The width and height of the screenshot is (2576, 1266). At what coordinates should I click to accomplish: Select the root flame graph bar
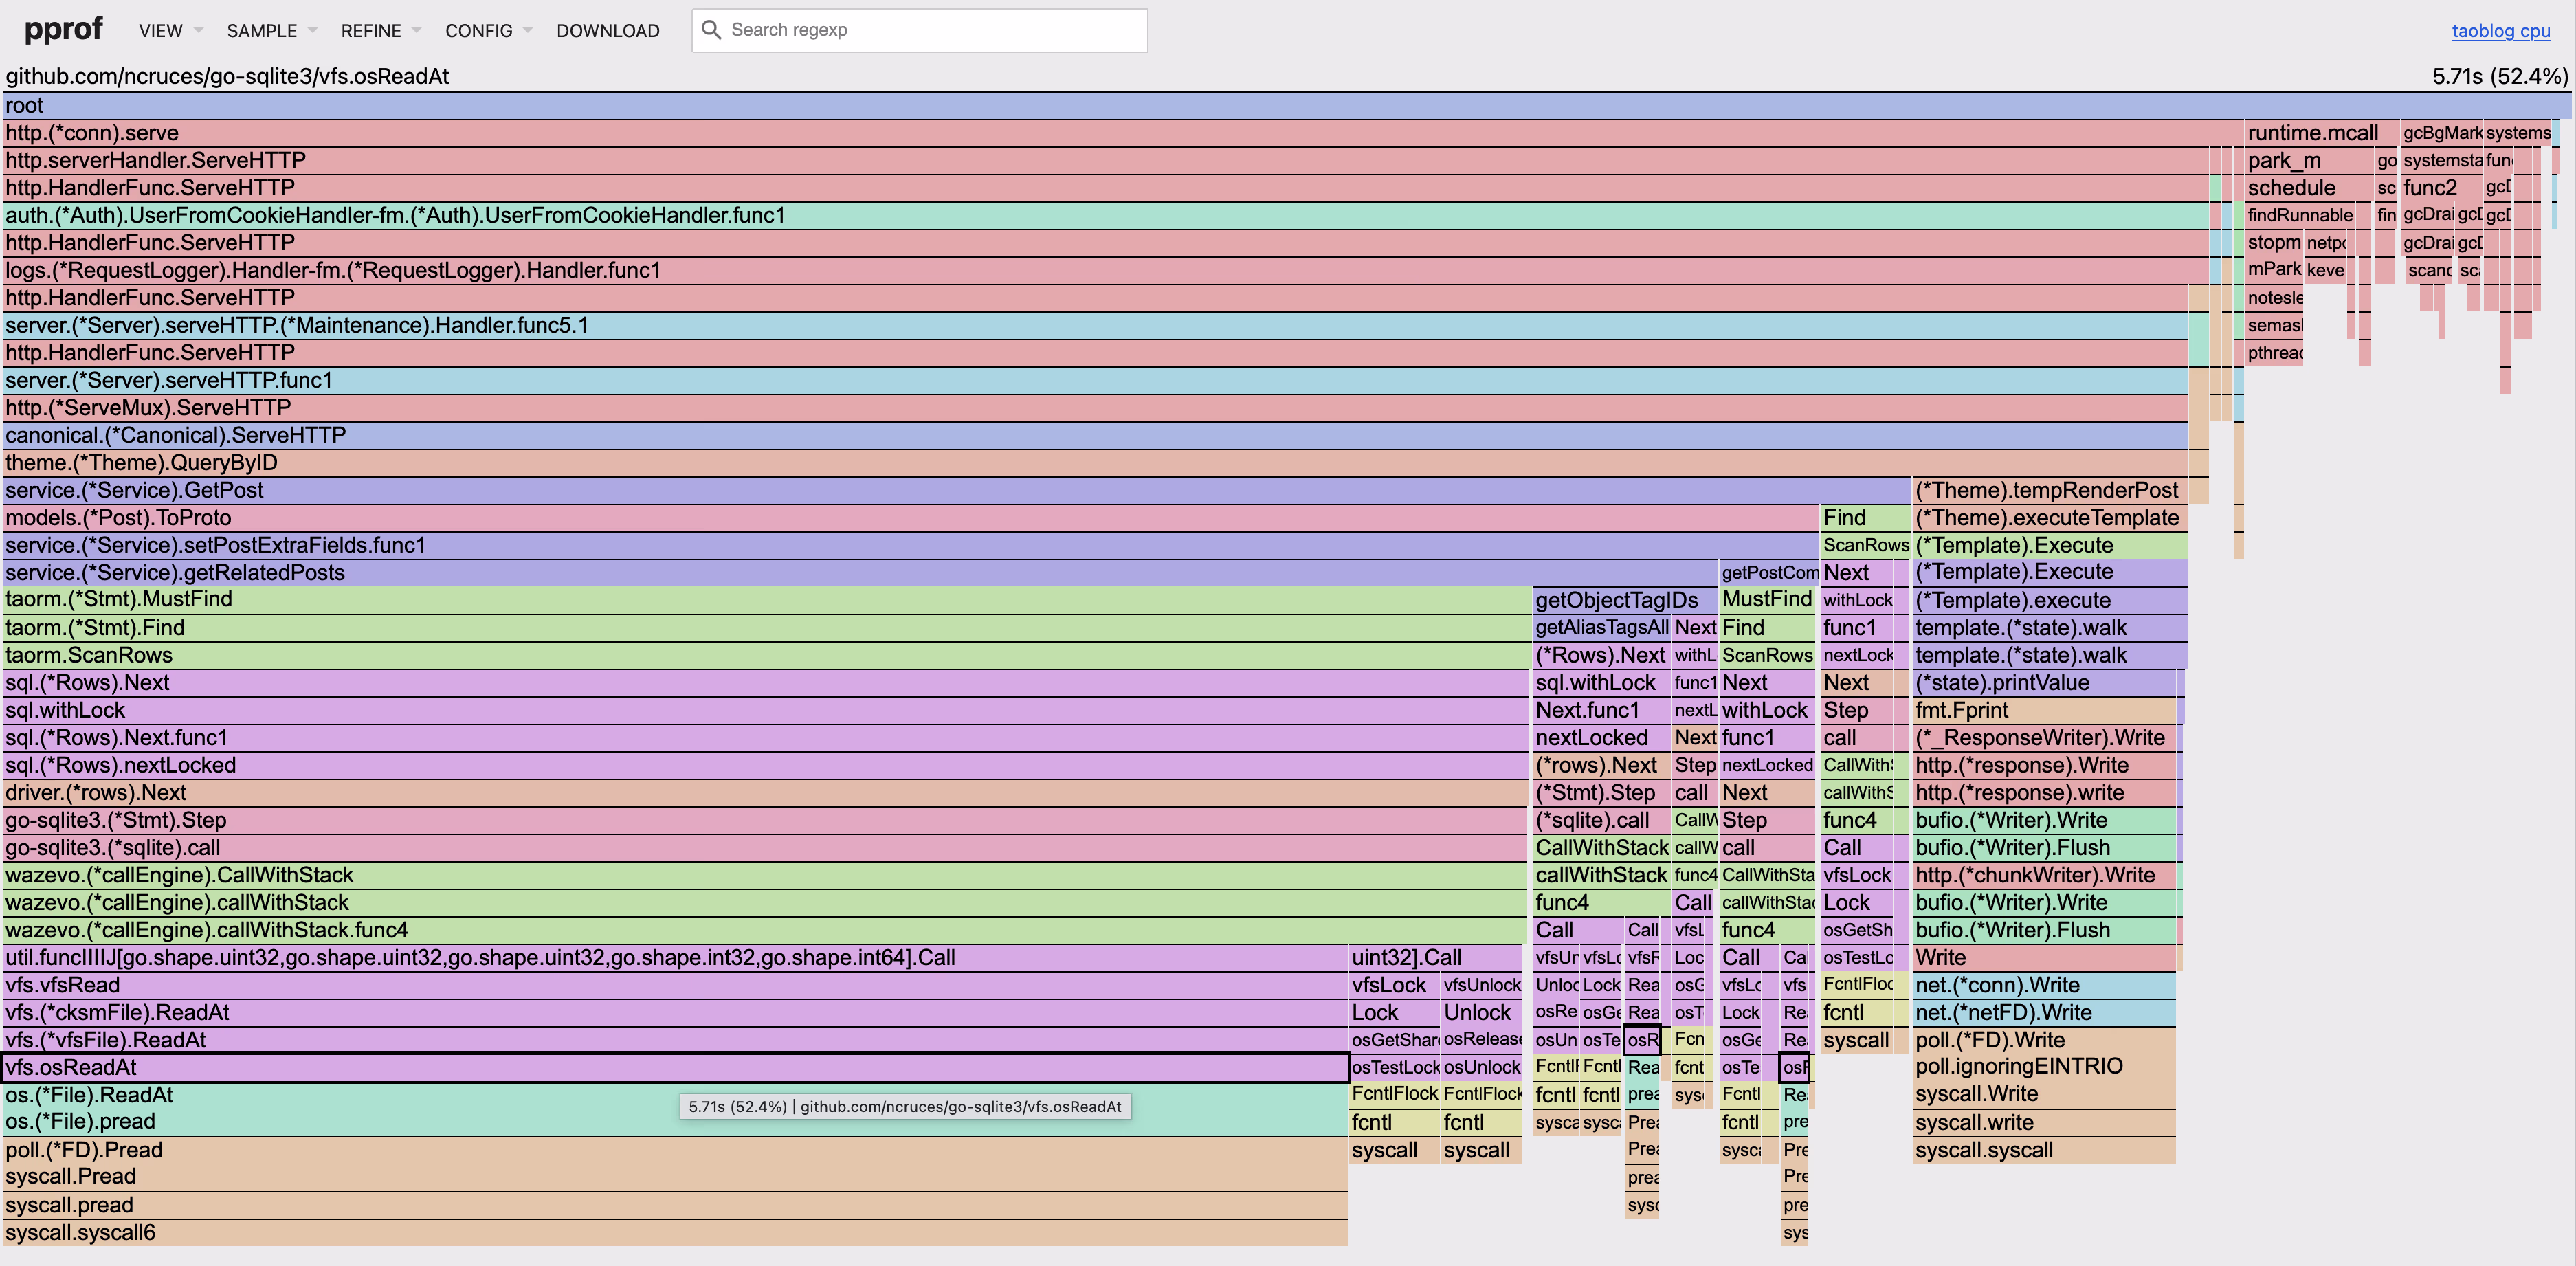coord(1280,106)
